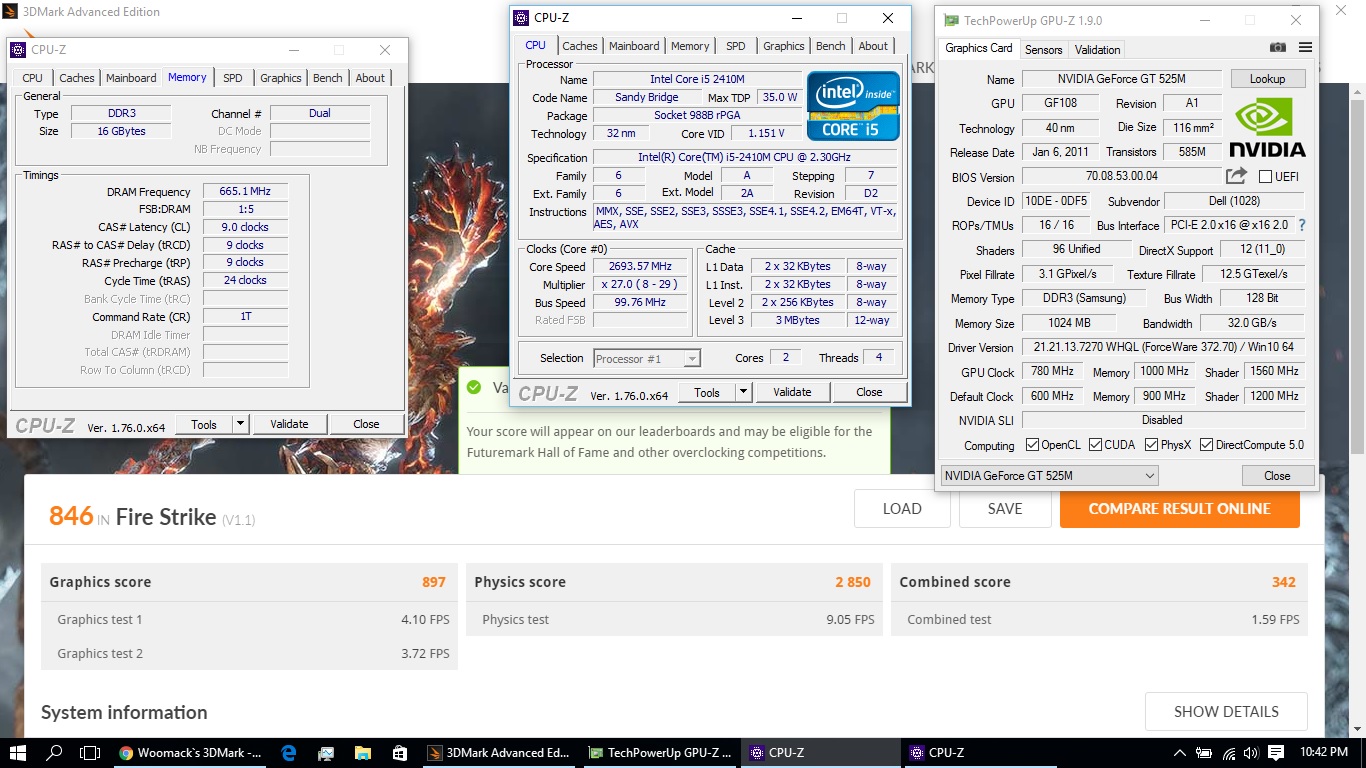Viewport: 1366px width, 768px height.
Task: Open Caches tab in CPU-Z Memory window
Action: 77,78
